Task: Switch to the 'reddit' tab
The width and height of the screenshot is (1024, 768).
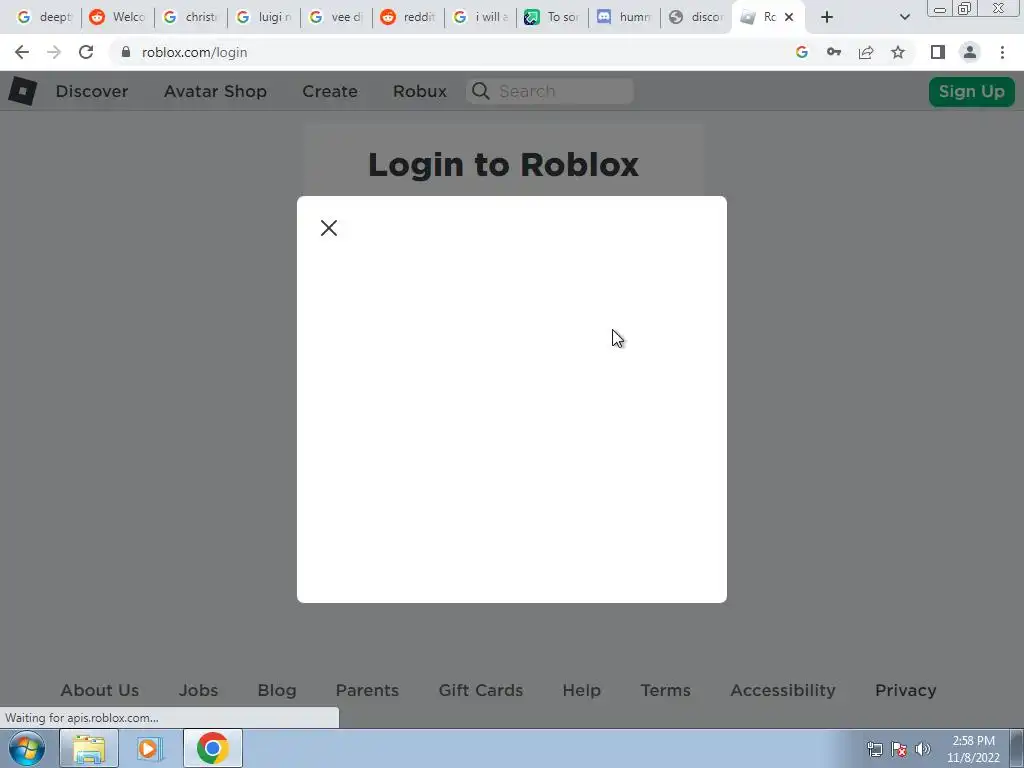Action: pos(409,17)
